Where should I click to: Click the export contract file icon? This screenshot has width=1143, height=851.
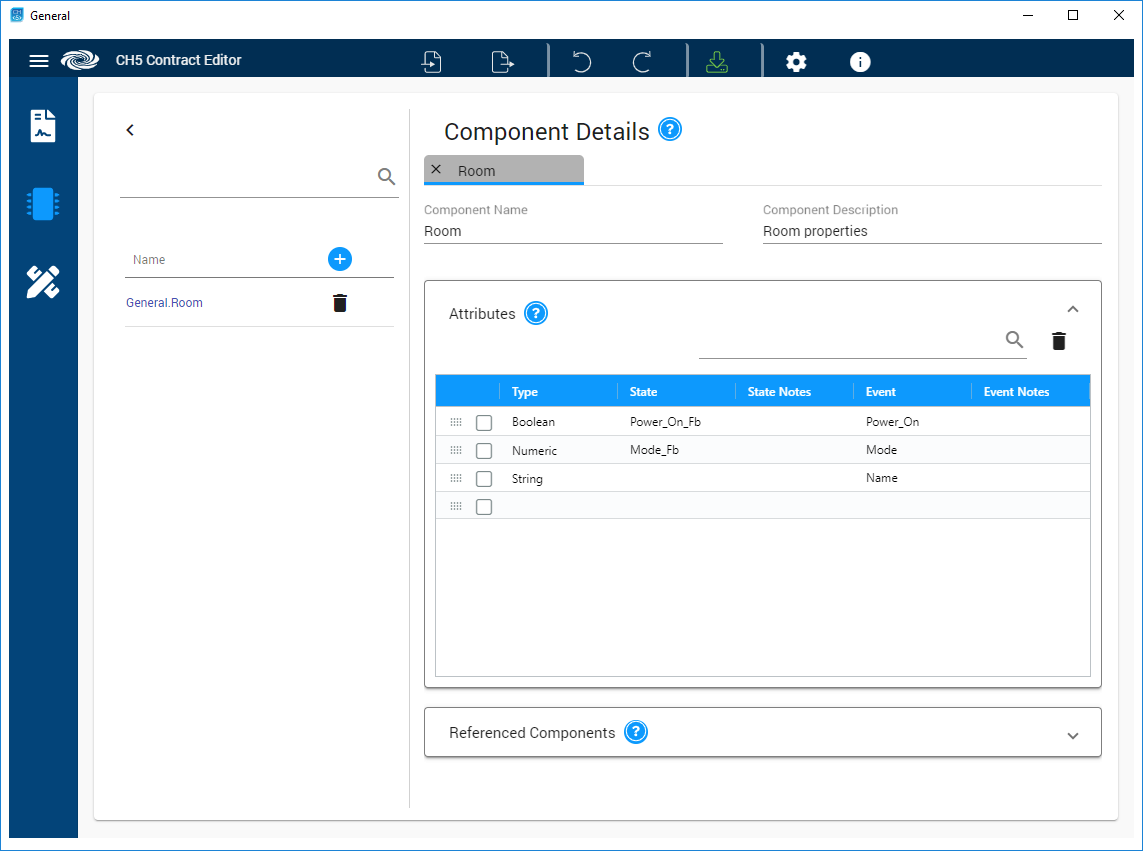pyautogui.click(x=502, y=62)
